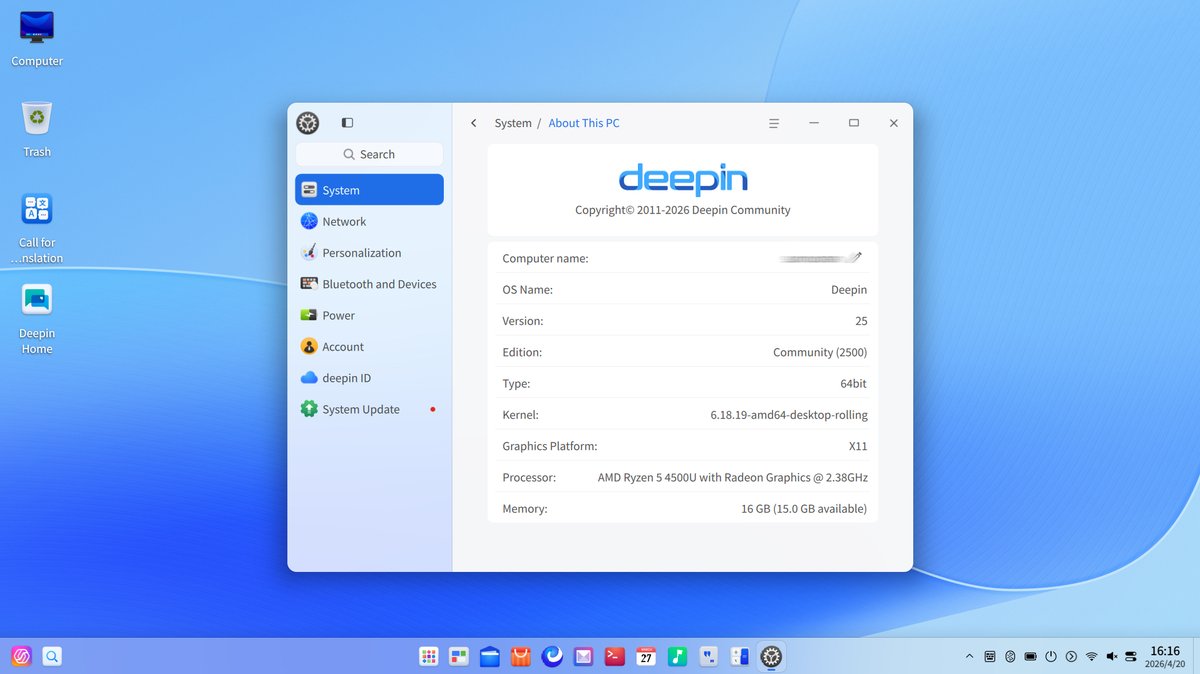Open Computer desktop icon
Viewport: 1200px width, 674px height.
click(37, 39)
